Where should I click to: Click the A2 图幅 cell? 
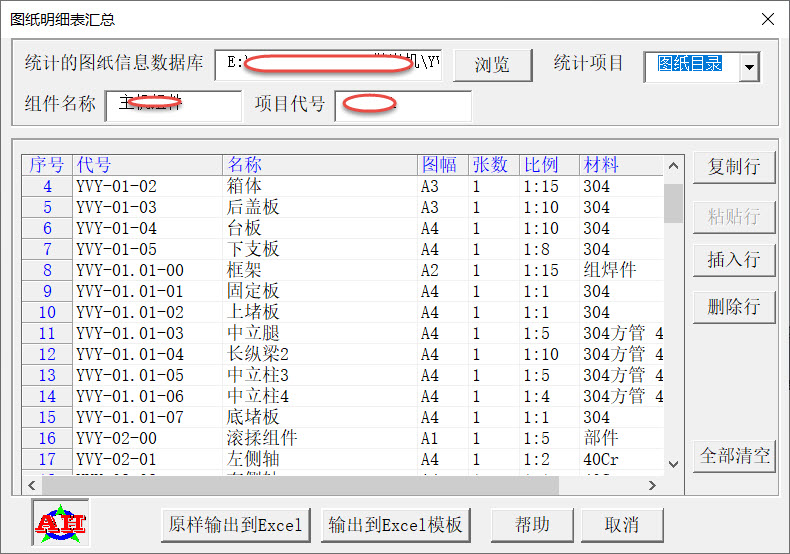443,270
